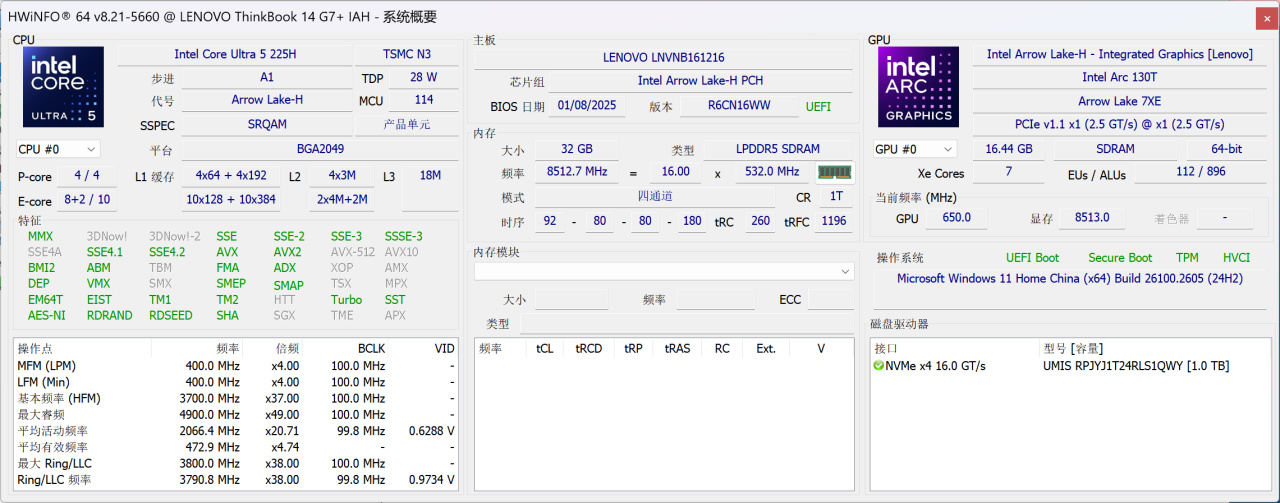Click the GPU clock 650.0 value
This screenshot has height=503, width=1280.
point(956,217)
